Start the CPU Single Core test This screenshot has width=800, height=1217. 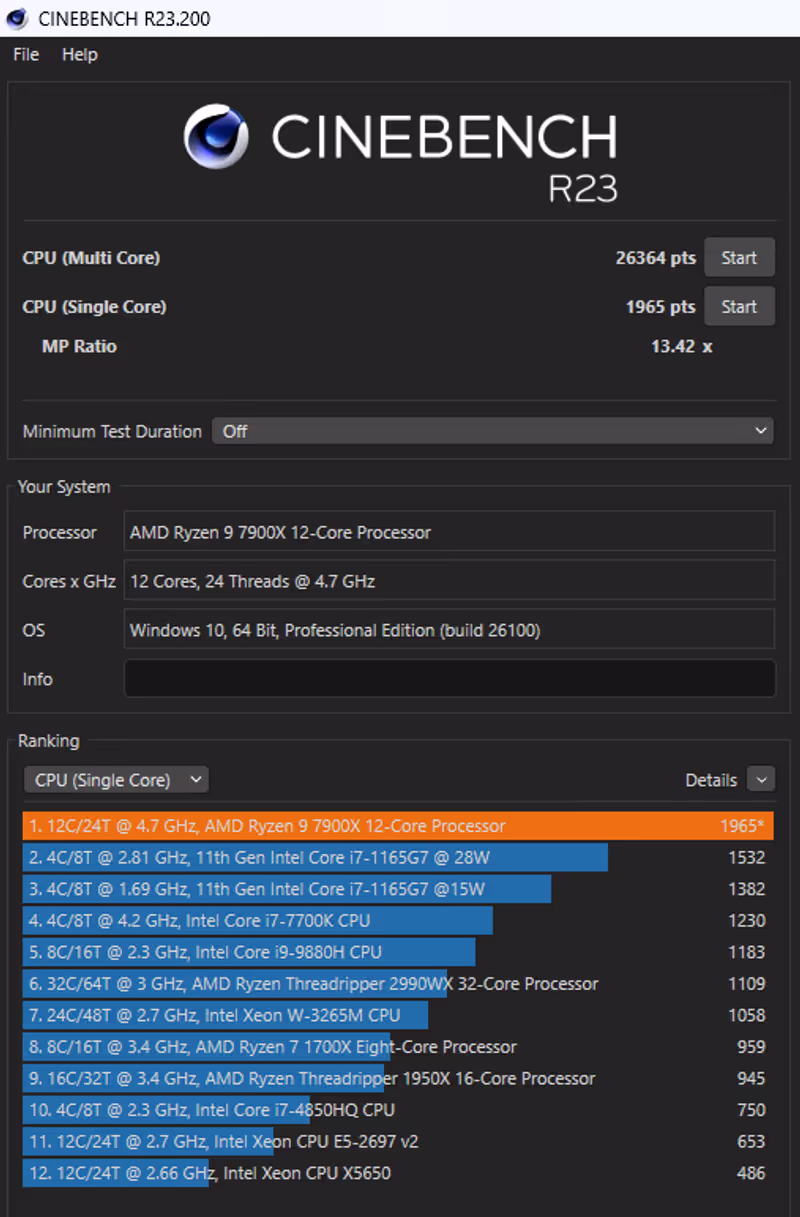tap(739, 307)
